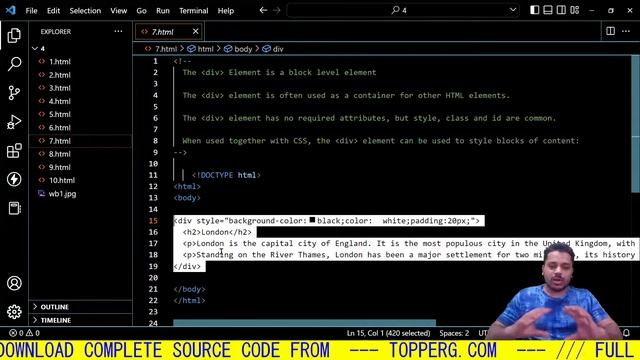Click the errors icon in the status bar
The width and height of the screenshot is (640, 360).
(13, 333)
